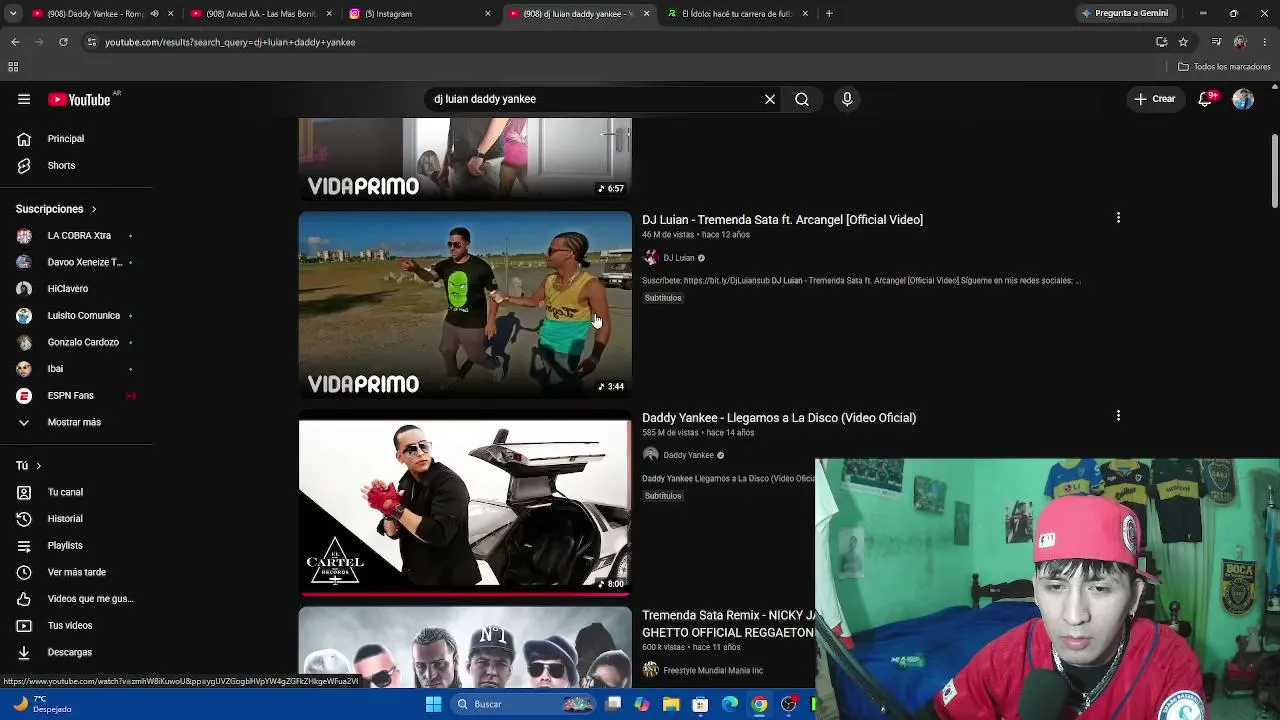The image size is (1280, 720).
Task: Open the top VidaPrimo 6:57 video thumbnail
Action: tap(465, 159)
